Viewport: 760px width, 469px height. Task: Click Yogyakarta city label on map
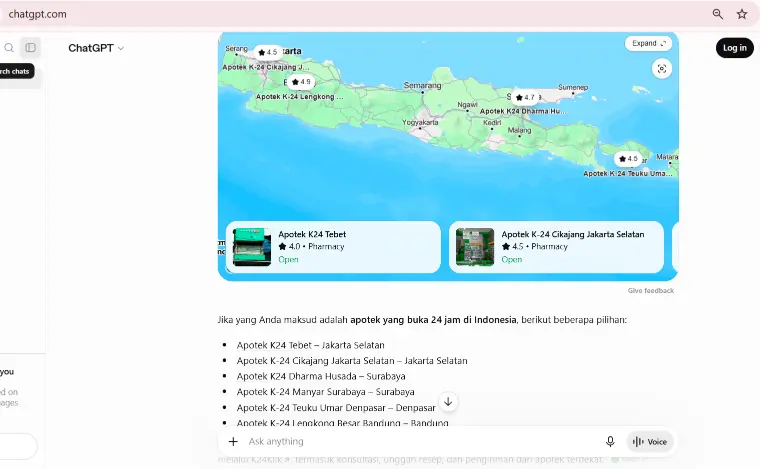coord(420,122)
